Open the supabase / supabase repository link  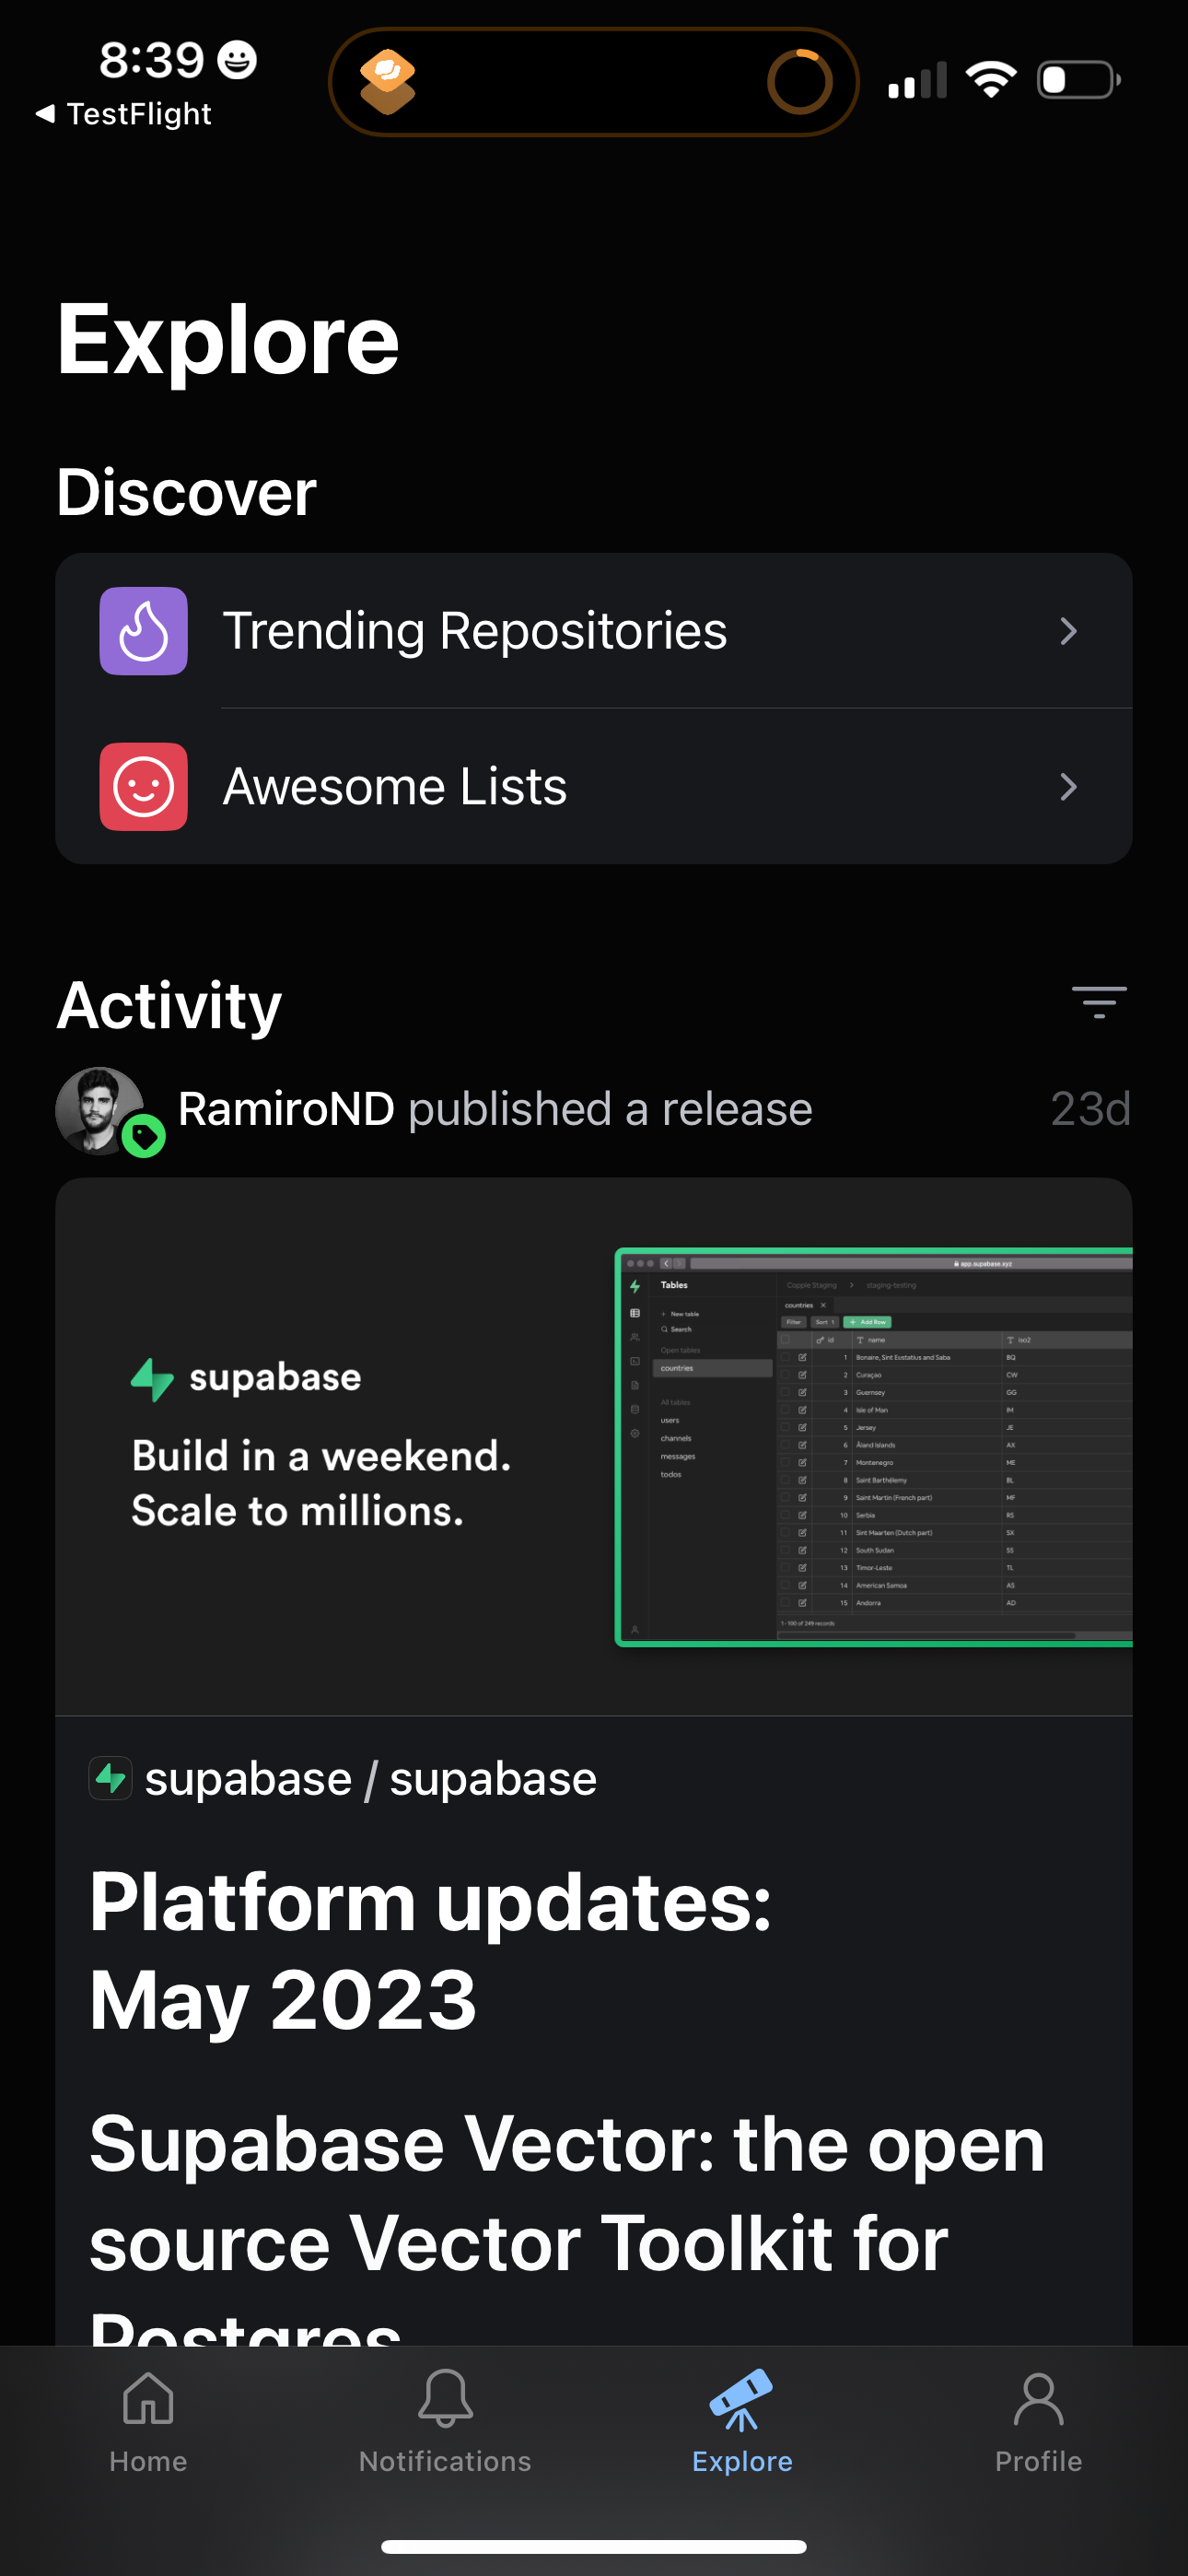pos(371,1779)
